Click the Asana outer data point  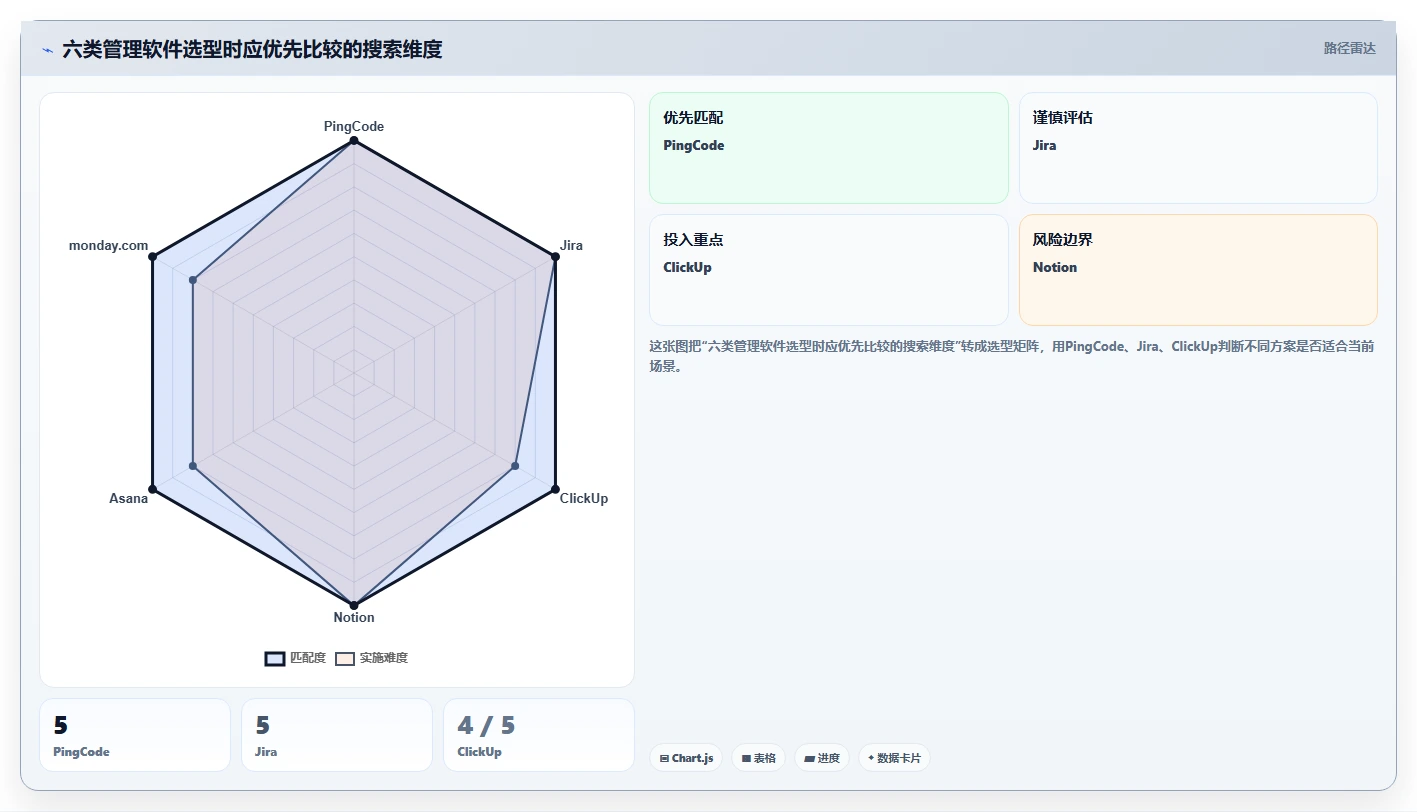152,489
